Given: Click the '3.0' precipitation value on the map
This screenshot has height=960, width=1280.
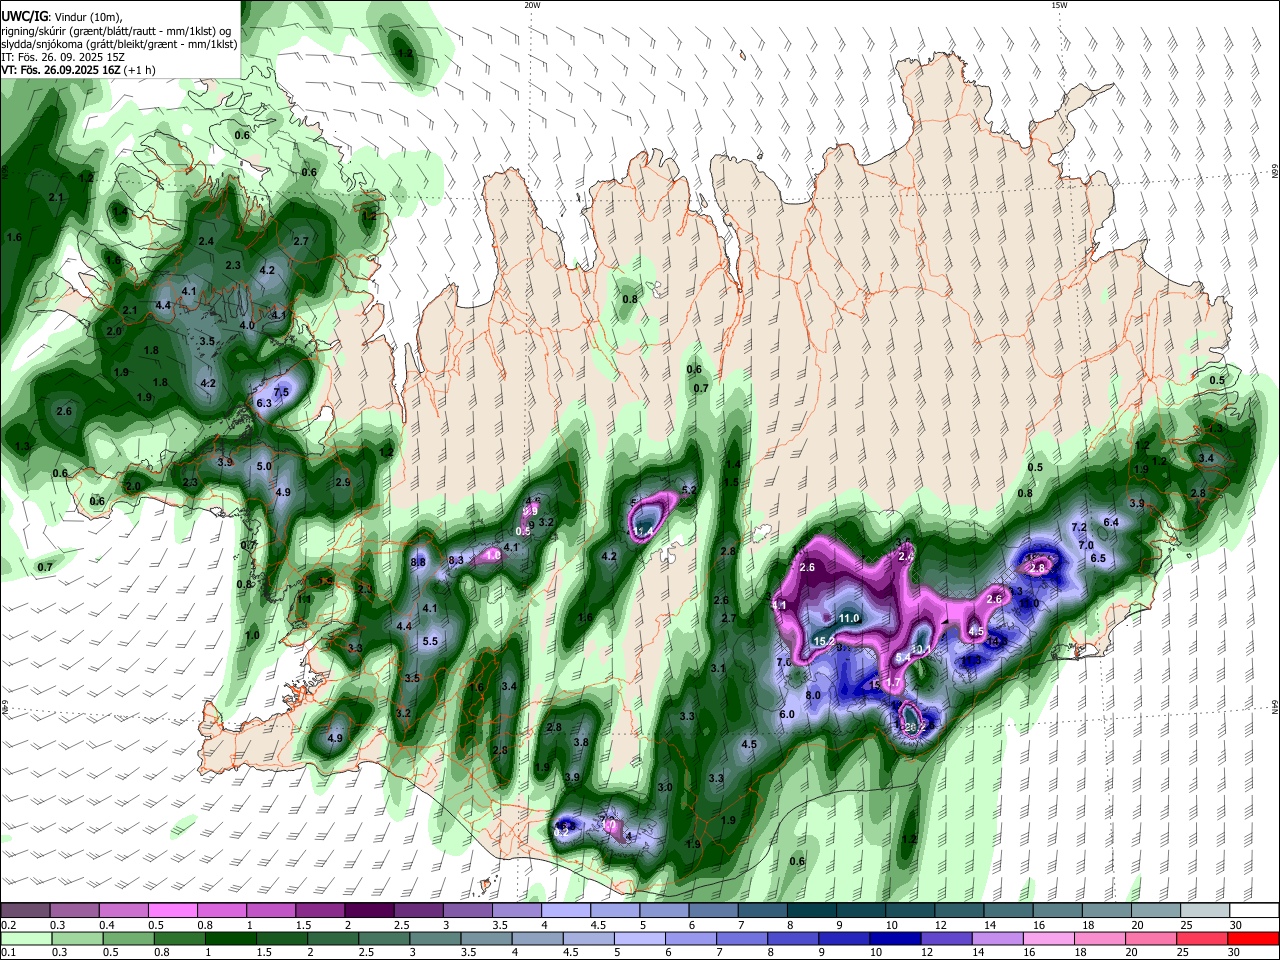Looking at the screenshot, I should (665, 788).
